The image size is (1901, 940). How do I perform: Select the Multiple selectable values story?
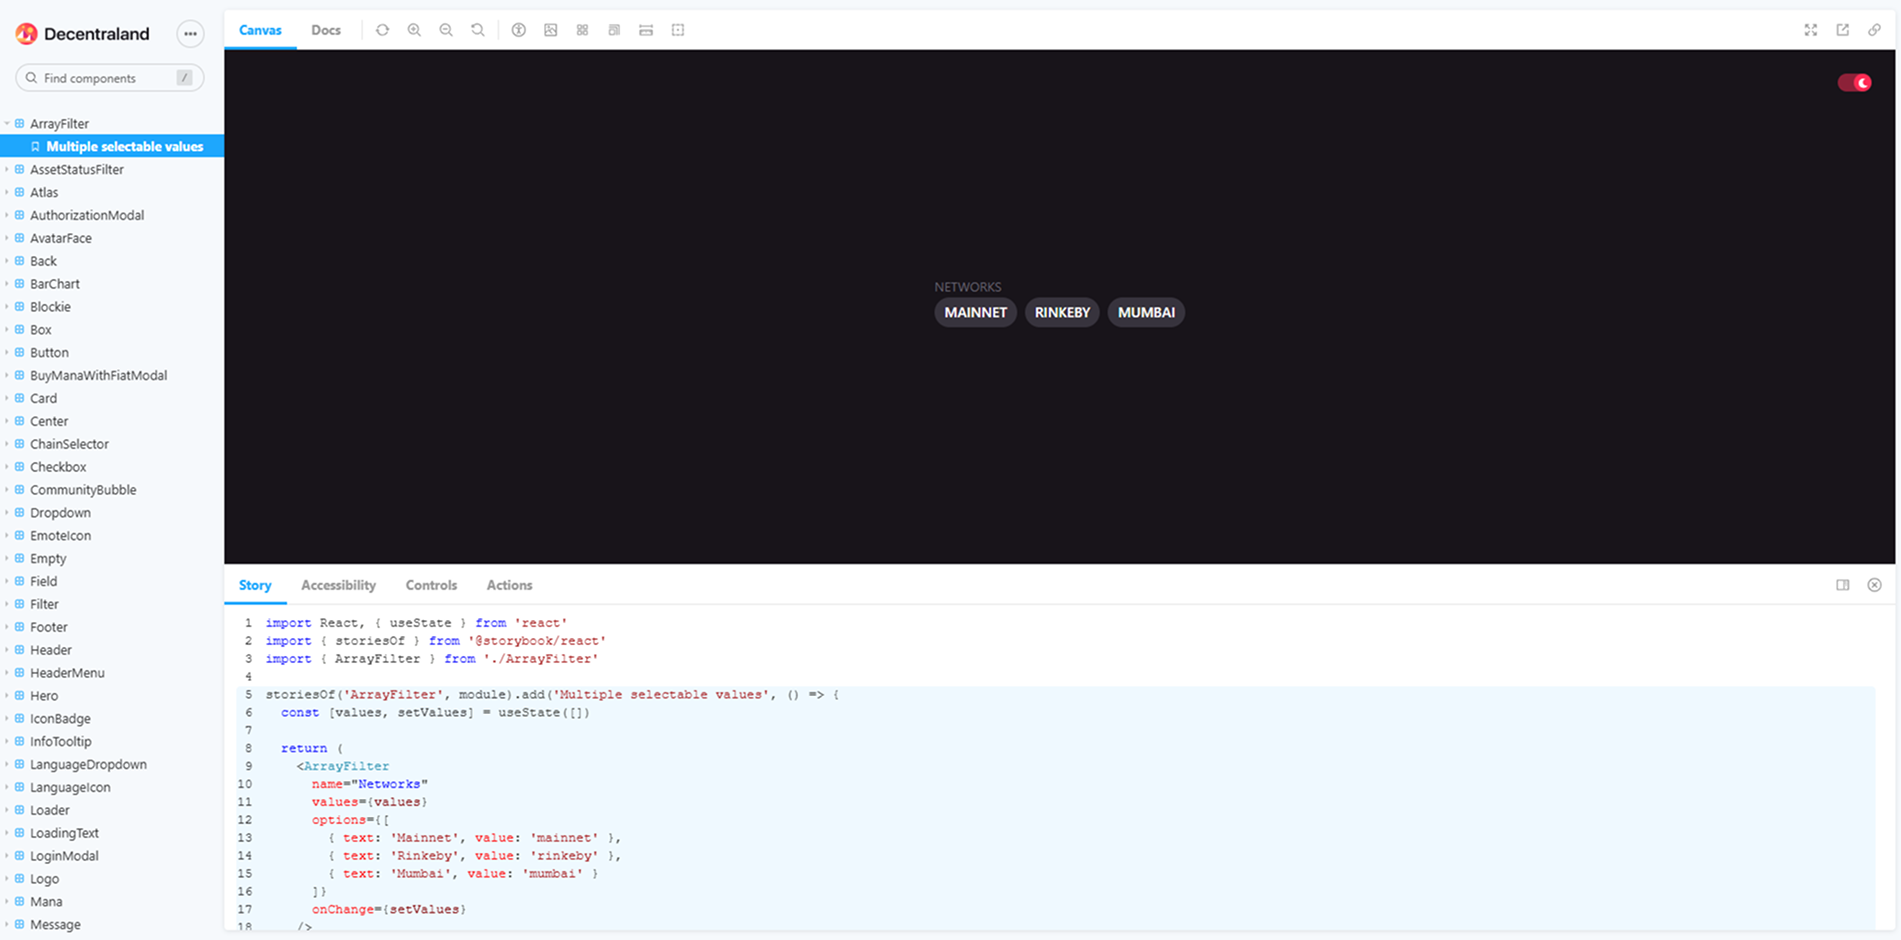click(112, 147)
